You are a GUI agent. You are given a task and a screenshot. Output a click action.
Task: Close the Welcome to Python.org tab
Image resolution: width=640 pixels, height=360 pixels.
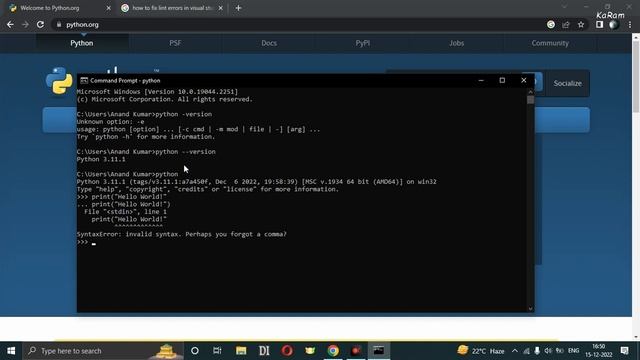108,8
